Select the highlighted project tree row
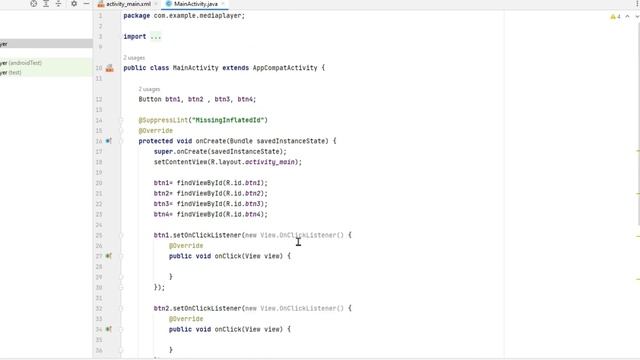This screenshot has height=360, width=640. [x=46, y=44]
